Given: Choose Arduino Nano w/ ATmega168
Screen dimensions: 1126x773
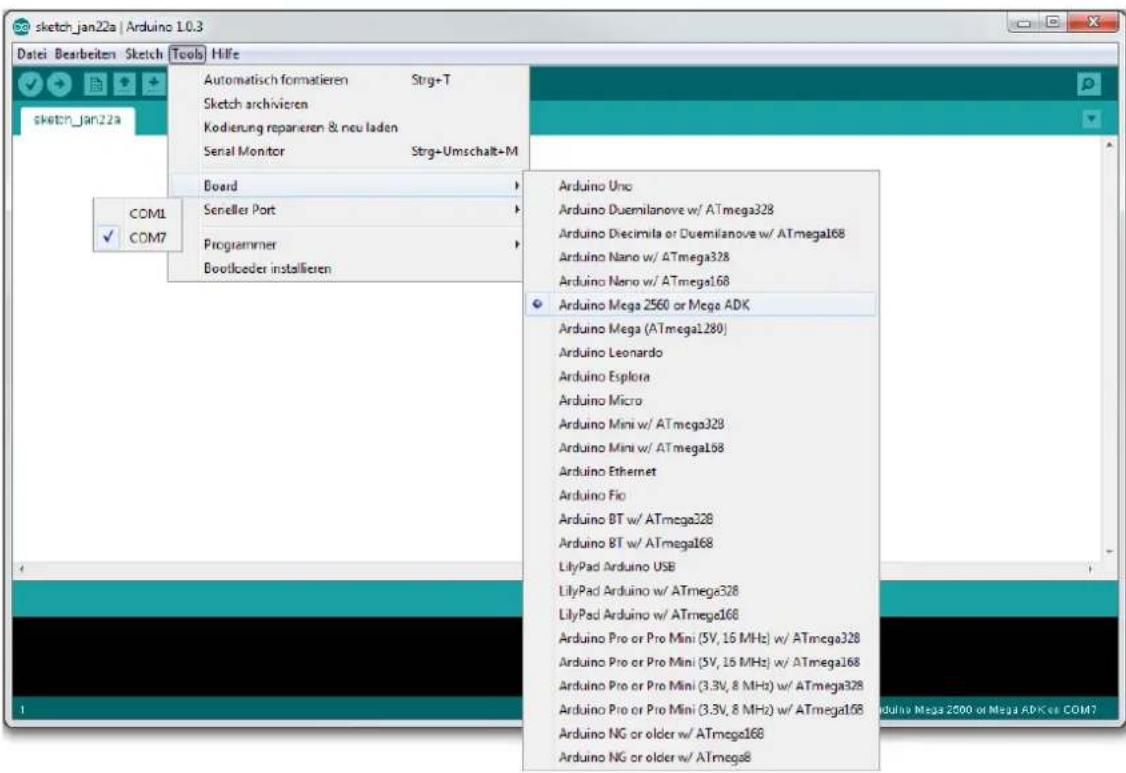Looking at the screenshot, I should click(x=701, y=281).
